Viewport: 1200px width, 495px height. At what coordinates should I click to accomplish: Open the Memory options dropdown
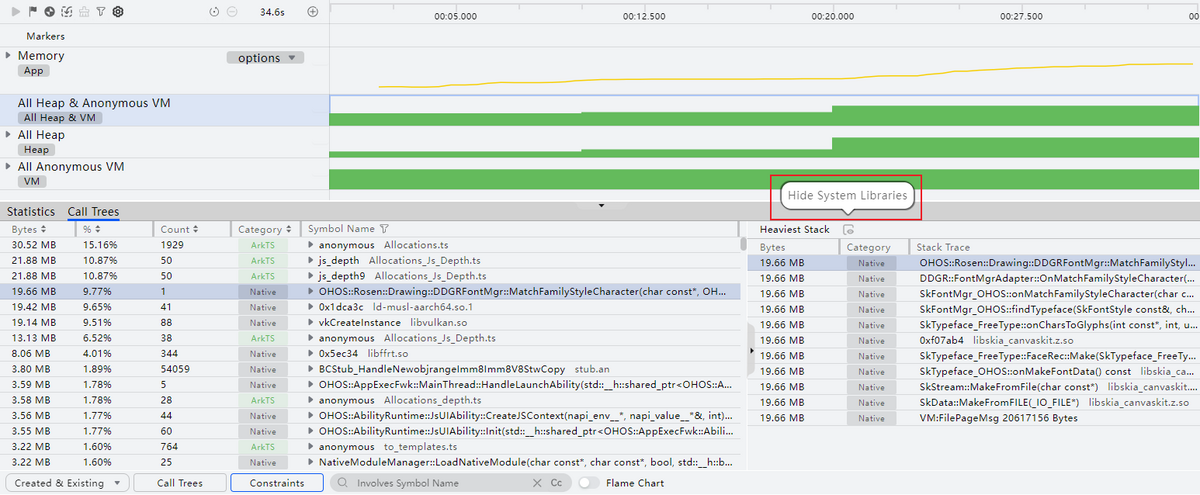(265, 58)
